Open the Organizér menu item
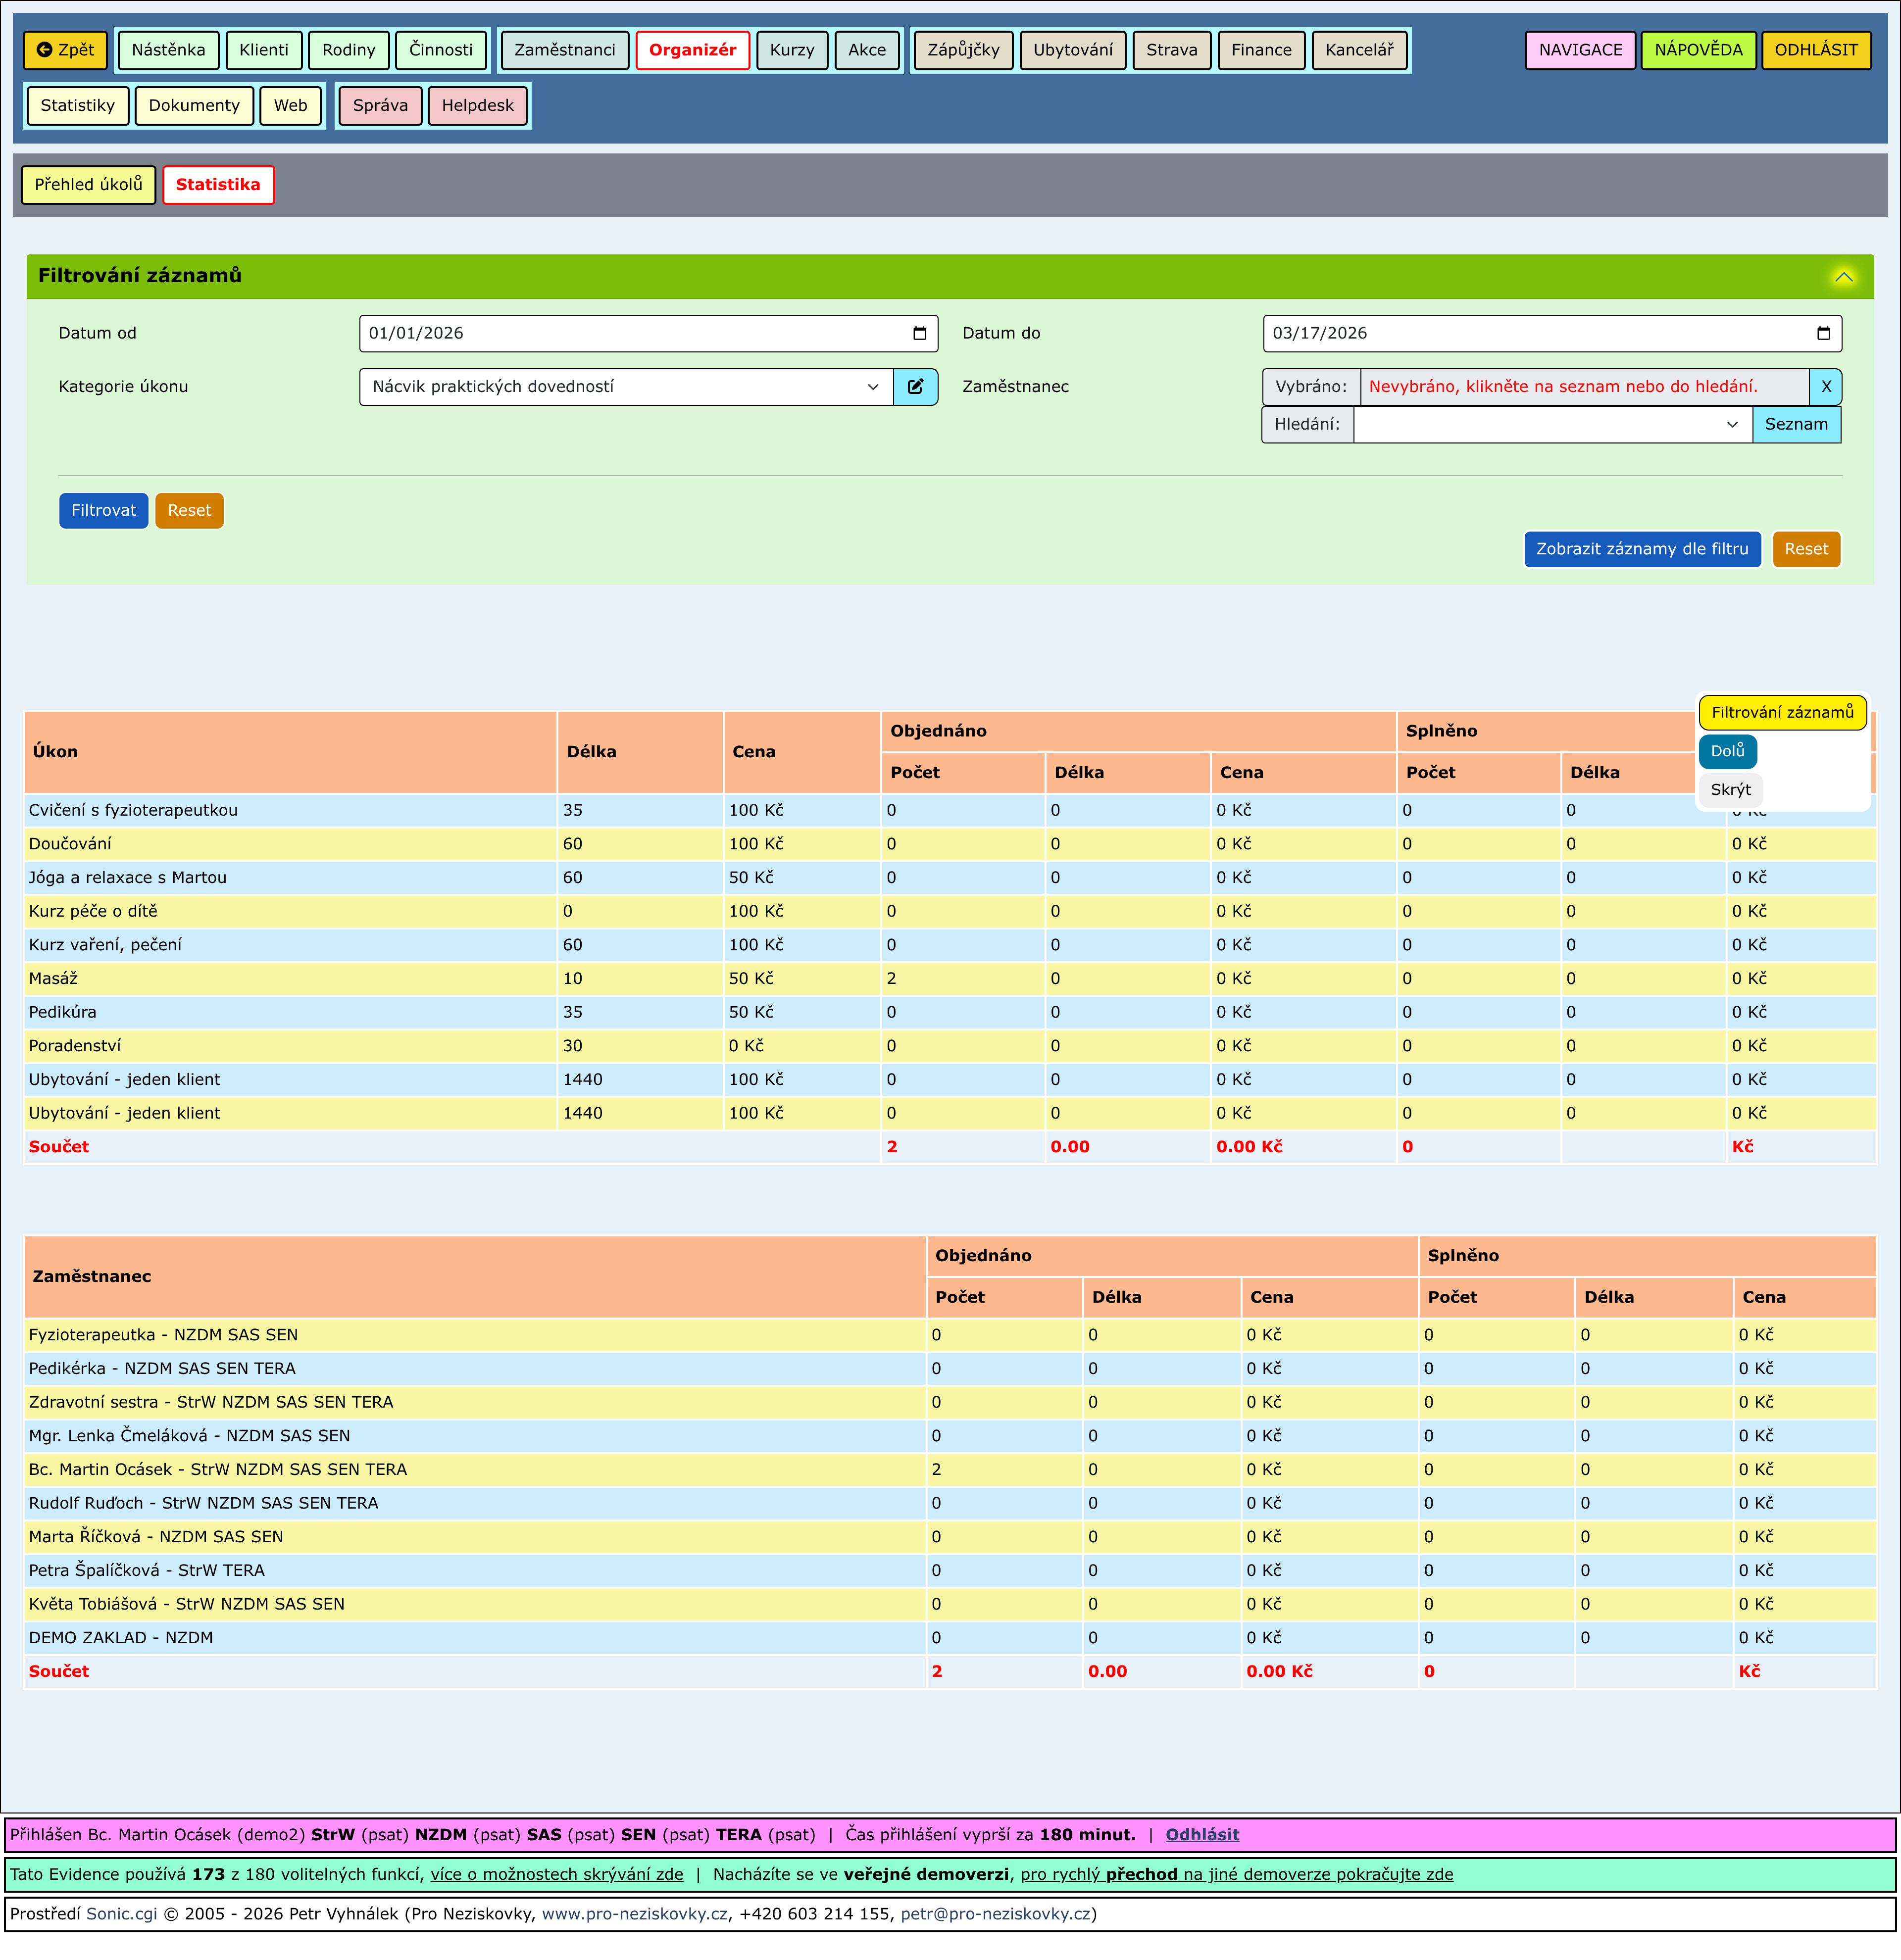 pos(692,50)
